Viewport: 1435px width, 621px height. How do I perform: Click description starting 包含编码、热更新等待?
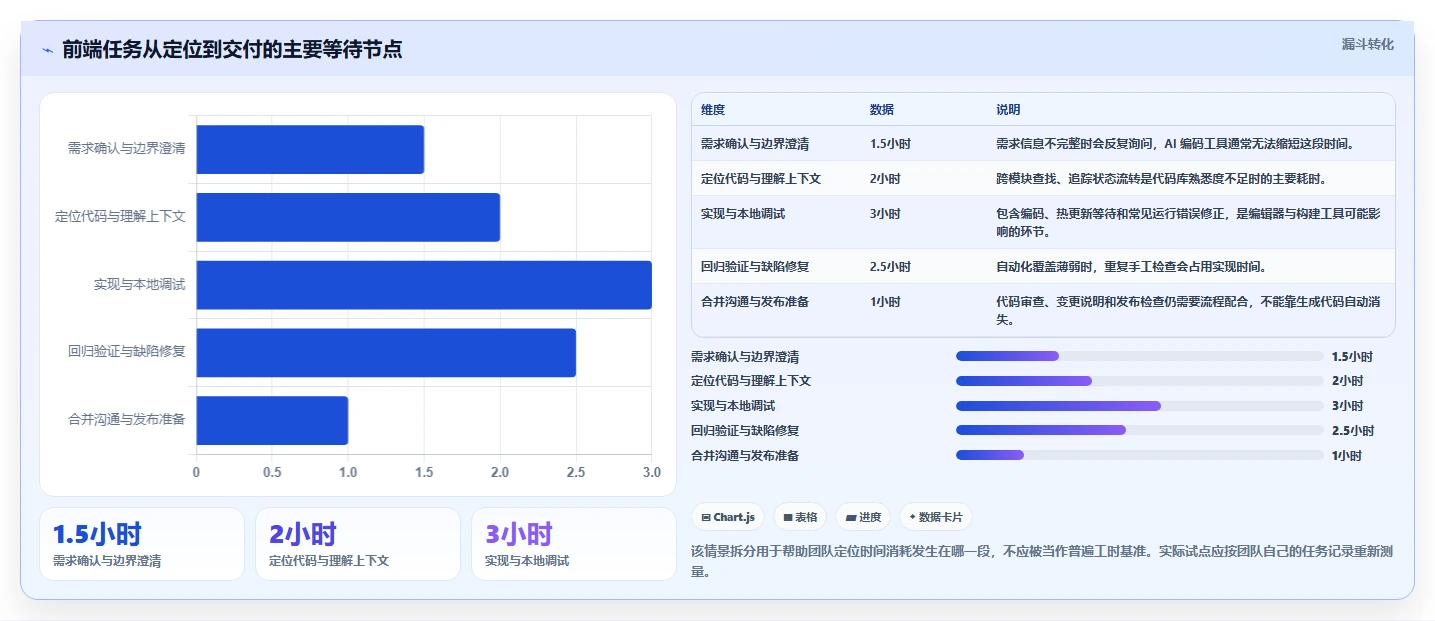[1188, 223]
